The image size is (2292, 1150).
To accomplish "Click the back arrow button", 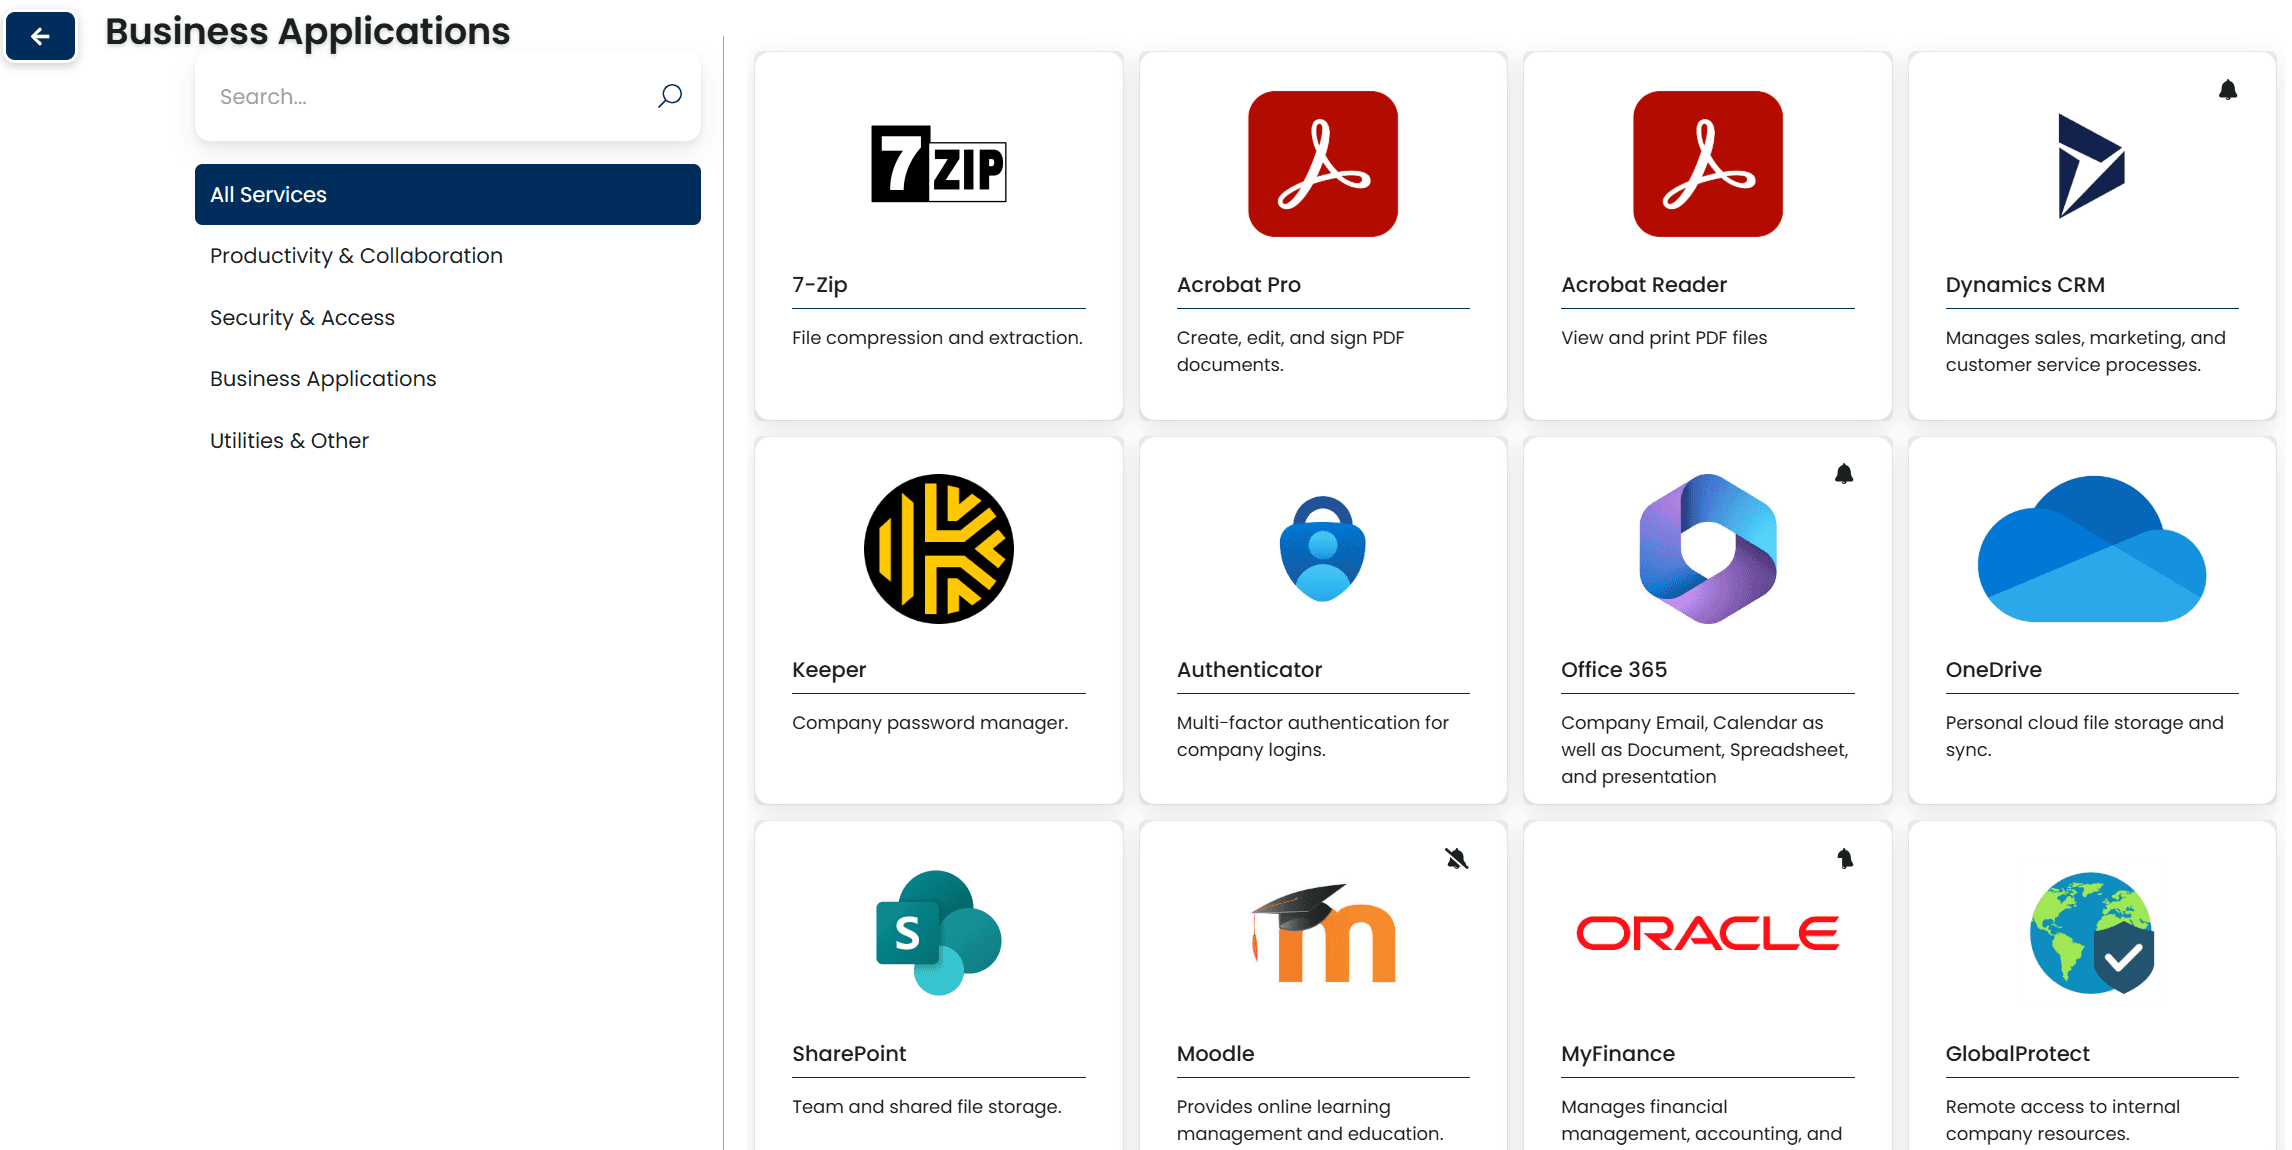I will [x=40, y=37].
